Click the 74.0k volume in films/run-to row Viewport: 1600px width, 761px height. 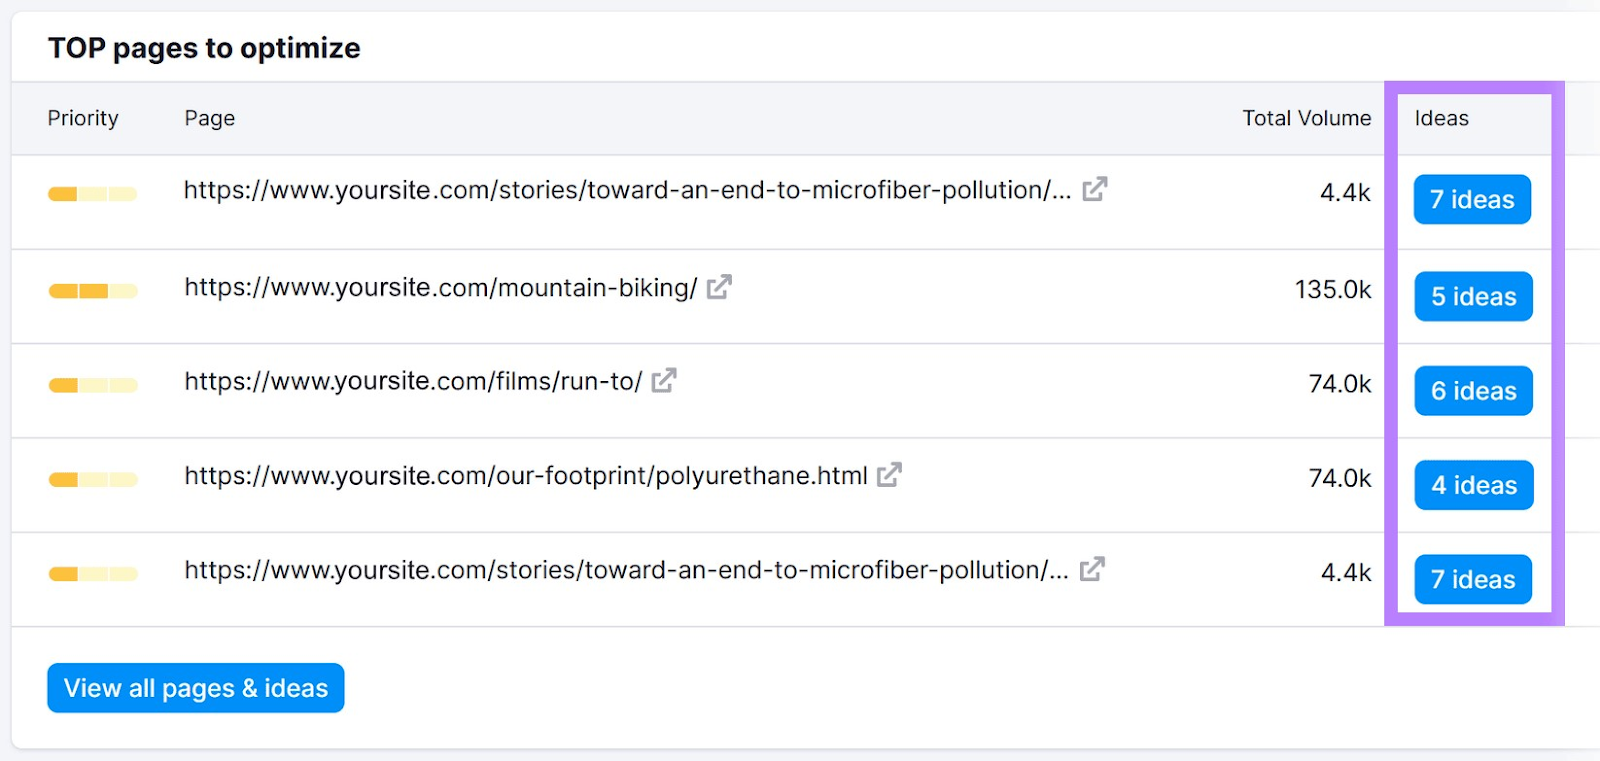coord(1340,384)
